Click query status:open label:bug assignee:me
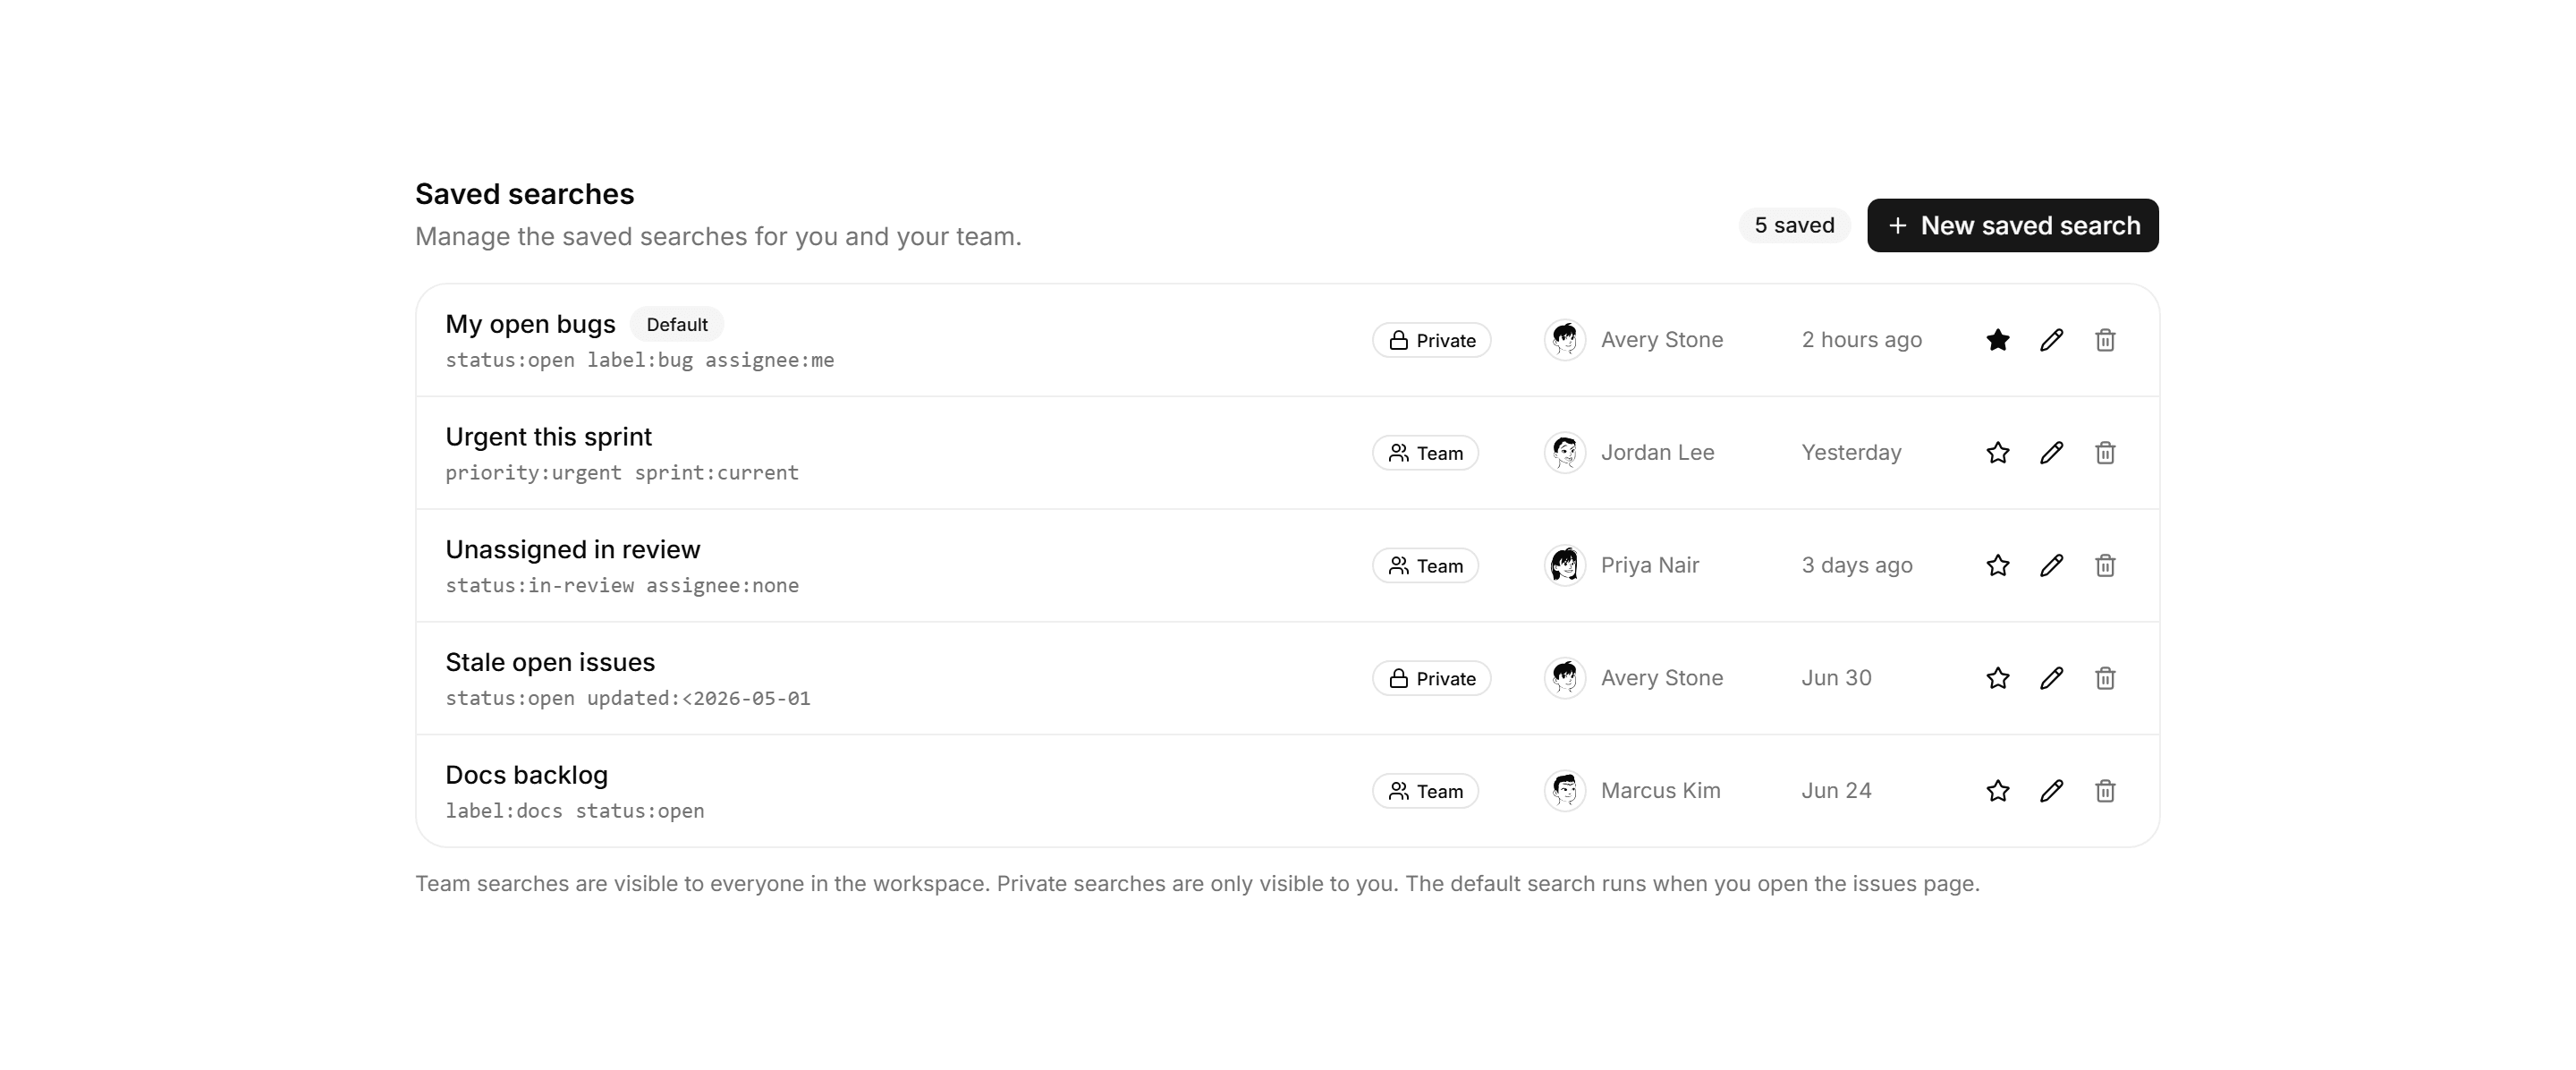The image size is (2576, 1070). point(639,360)
